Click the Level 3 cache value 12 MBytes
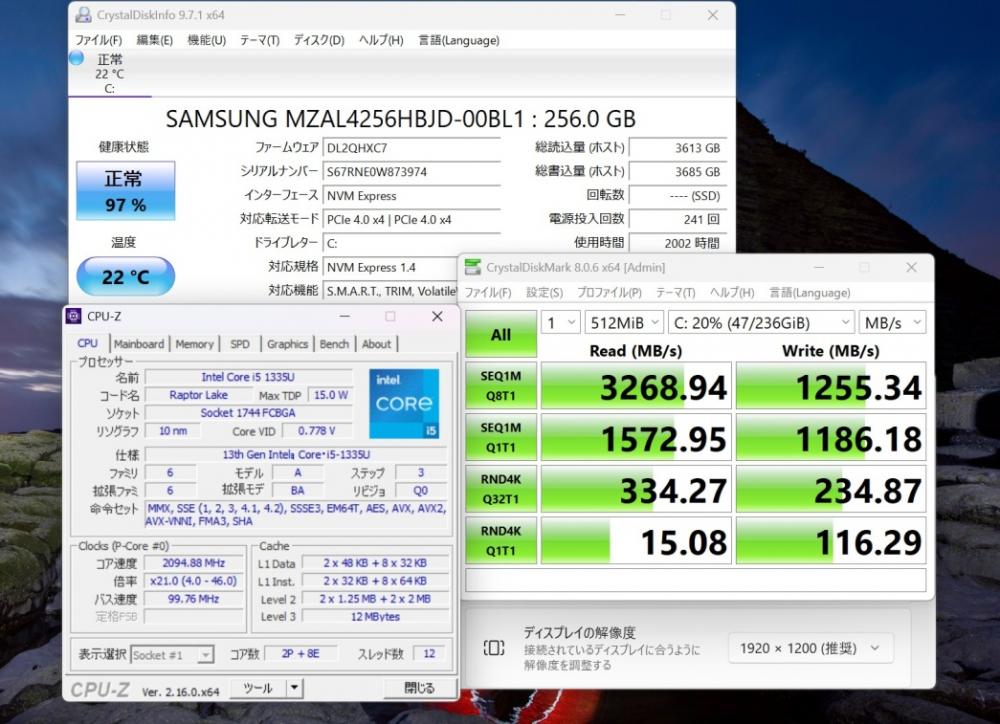Viewport: 1000px width, 724px height. [x=375, y=617]
